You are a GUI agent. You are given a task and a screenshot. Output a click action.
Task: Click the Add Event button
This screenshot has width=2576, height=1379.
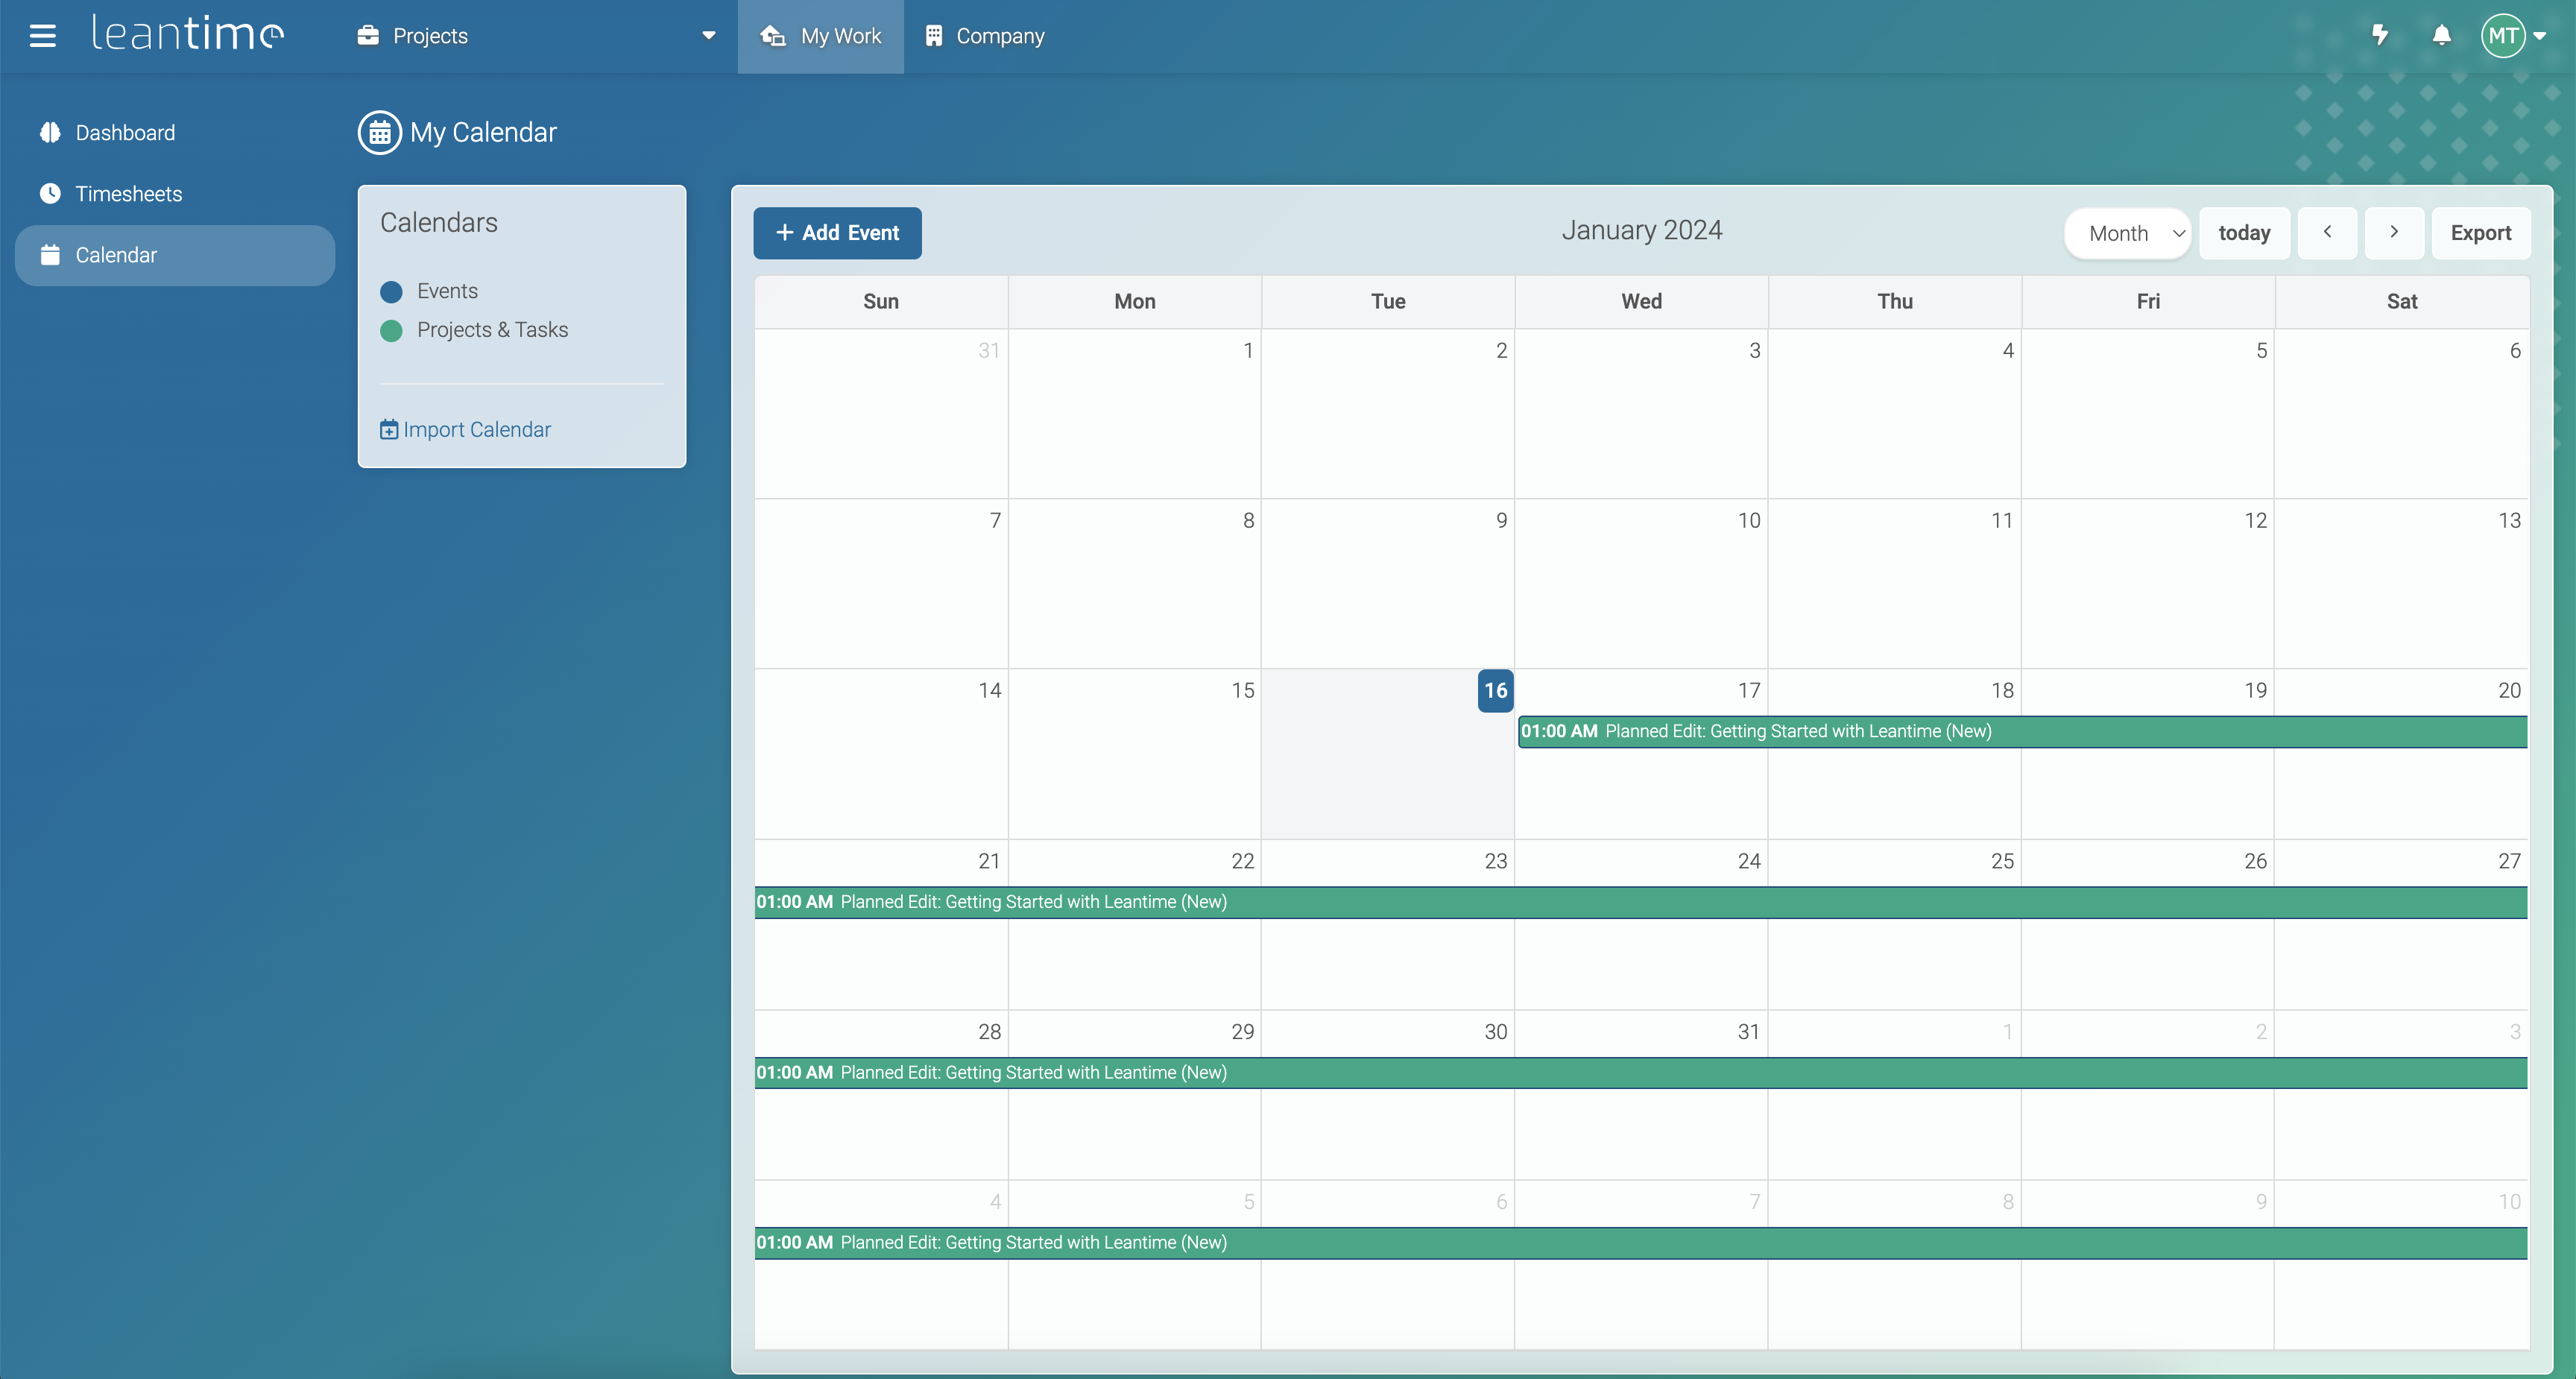click(837, 232)
